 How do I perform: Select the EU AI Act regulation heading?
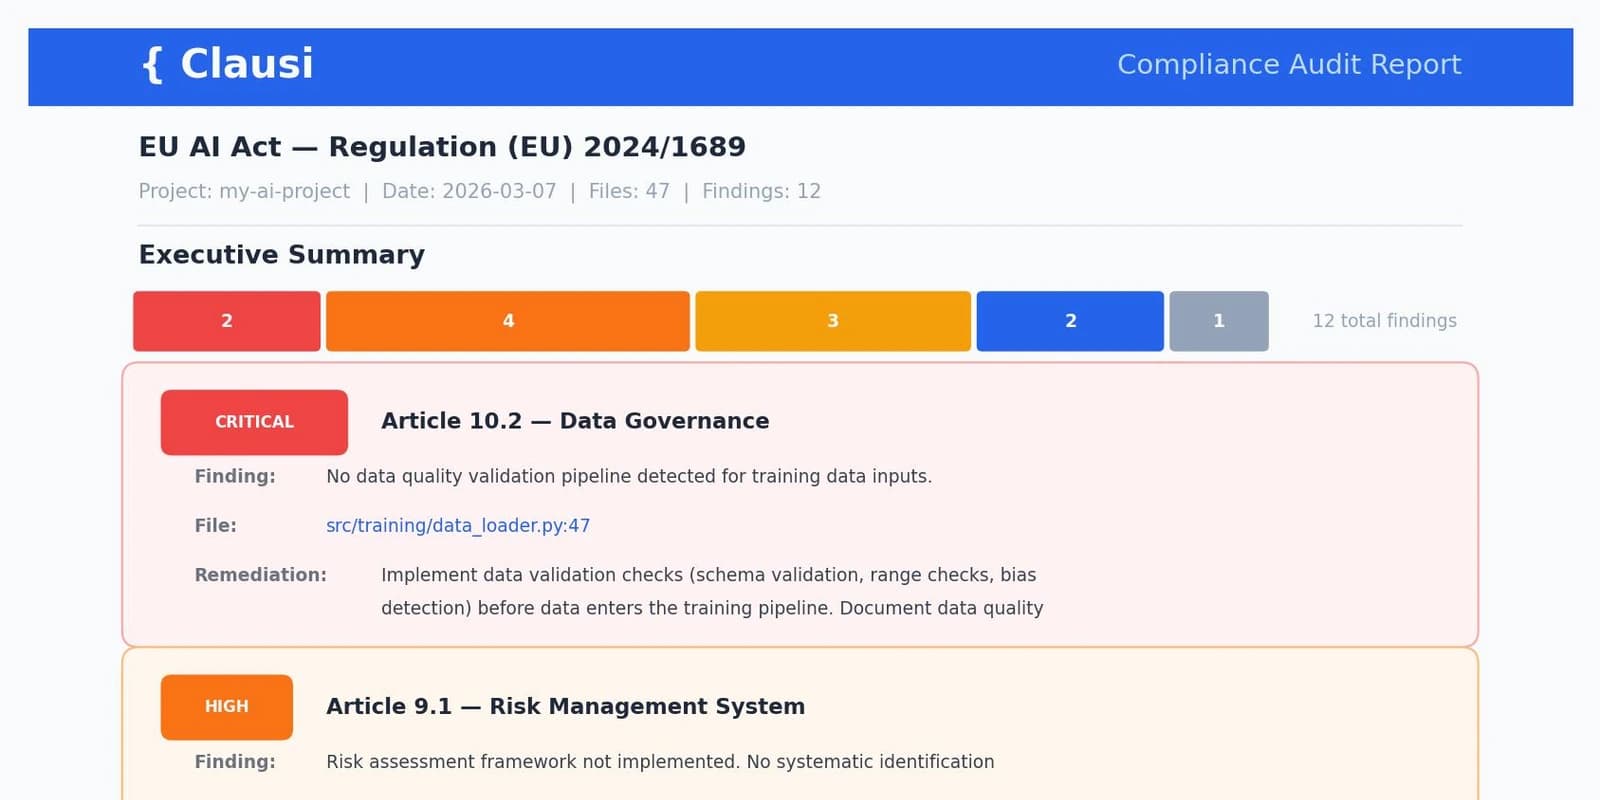tap(442, 147)
